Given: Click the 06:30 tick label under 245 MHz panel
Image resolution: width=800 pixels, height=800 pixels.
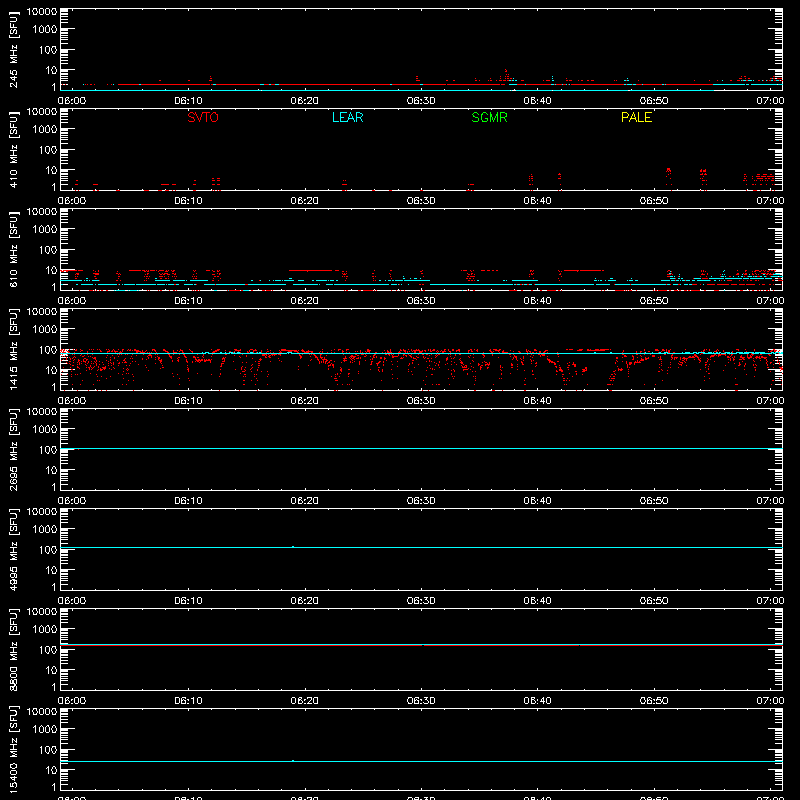Looking at the screenshot, I should [421, 101].
